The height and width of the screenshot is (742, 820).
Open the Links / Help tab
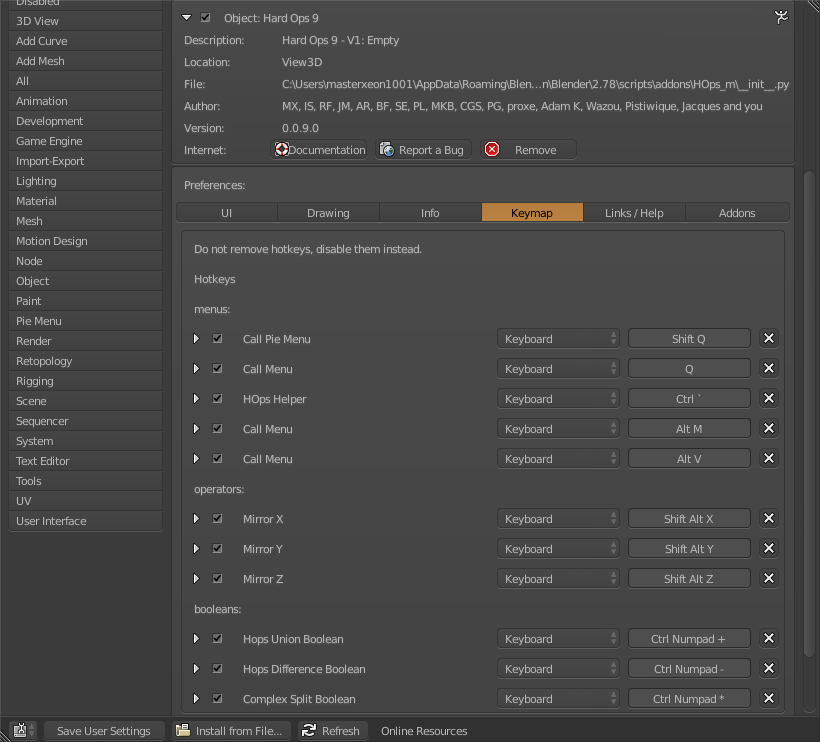point(634,213)
